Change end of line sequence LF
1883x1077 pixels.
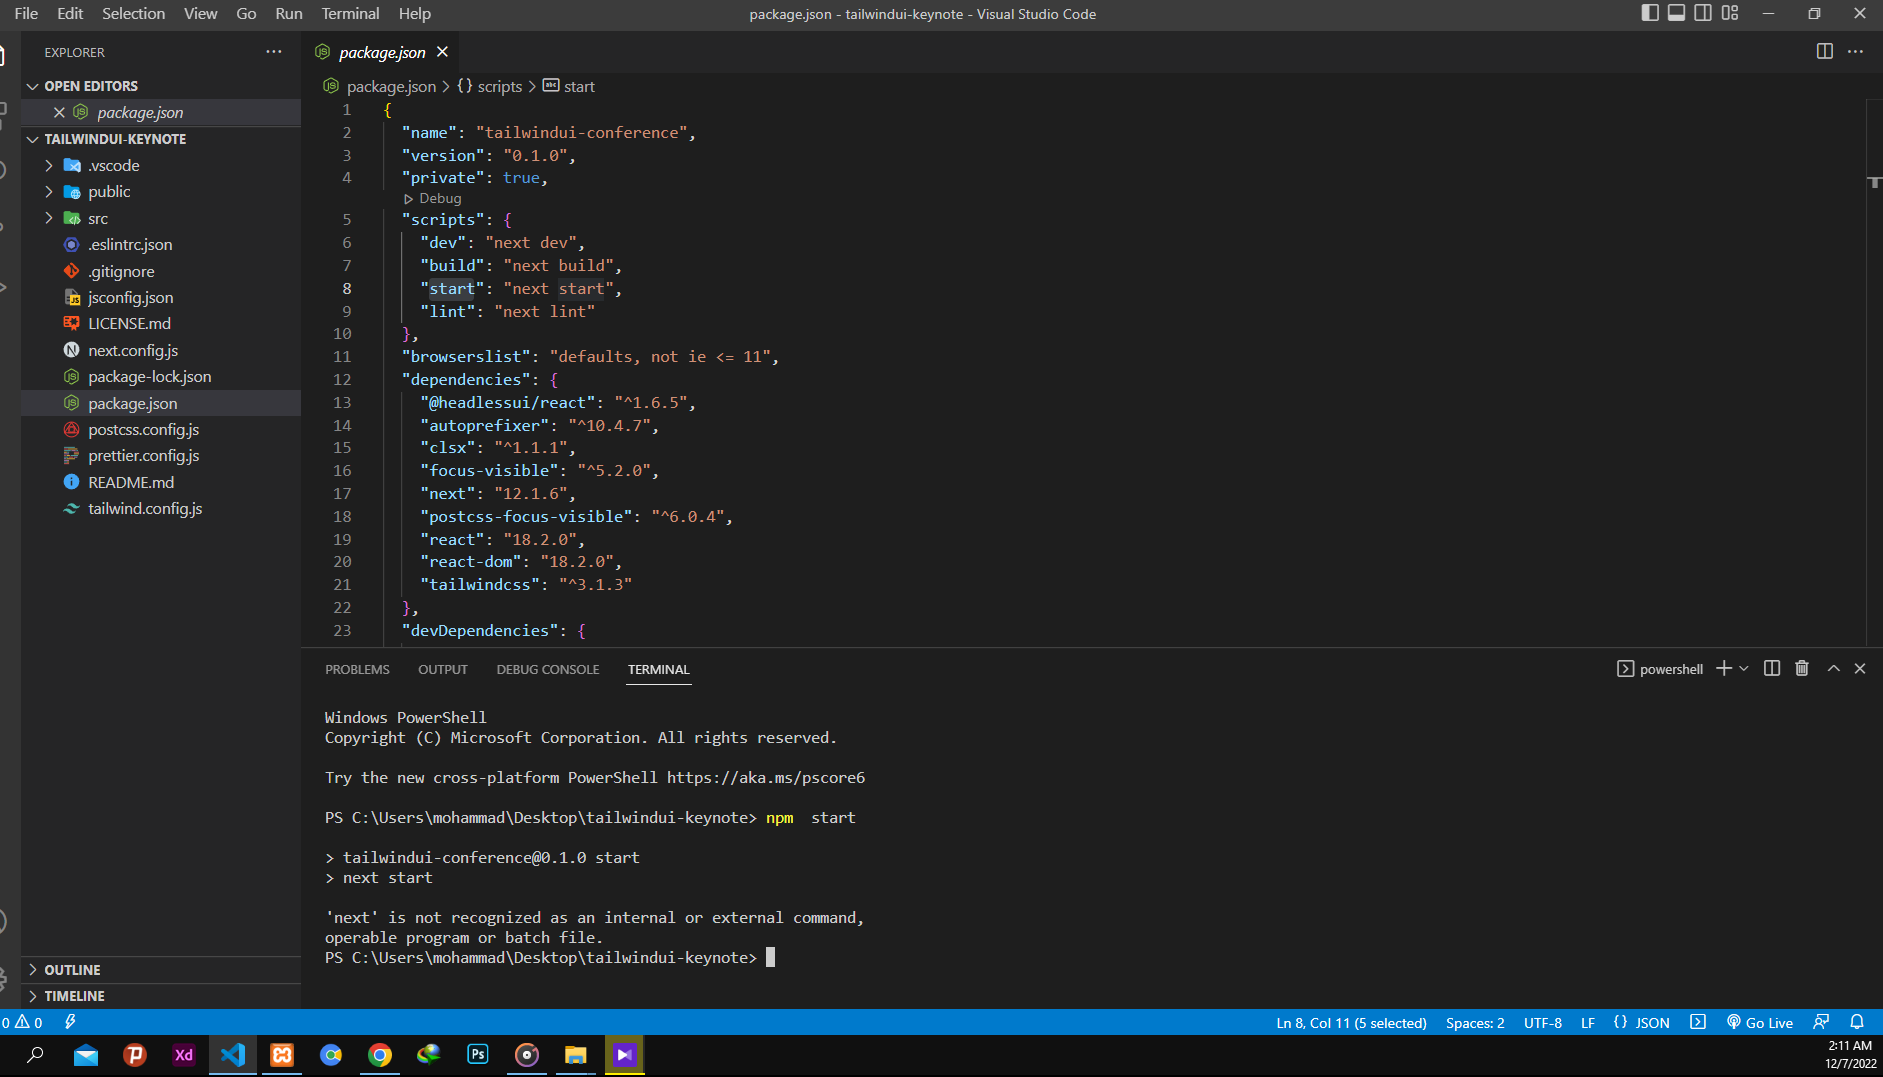coord(1588,1023)
